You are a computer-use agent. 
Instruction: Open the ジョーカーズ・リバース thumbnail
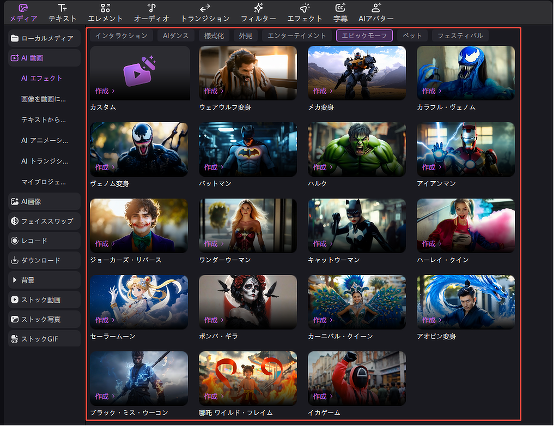[x=139, y=225]
